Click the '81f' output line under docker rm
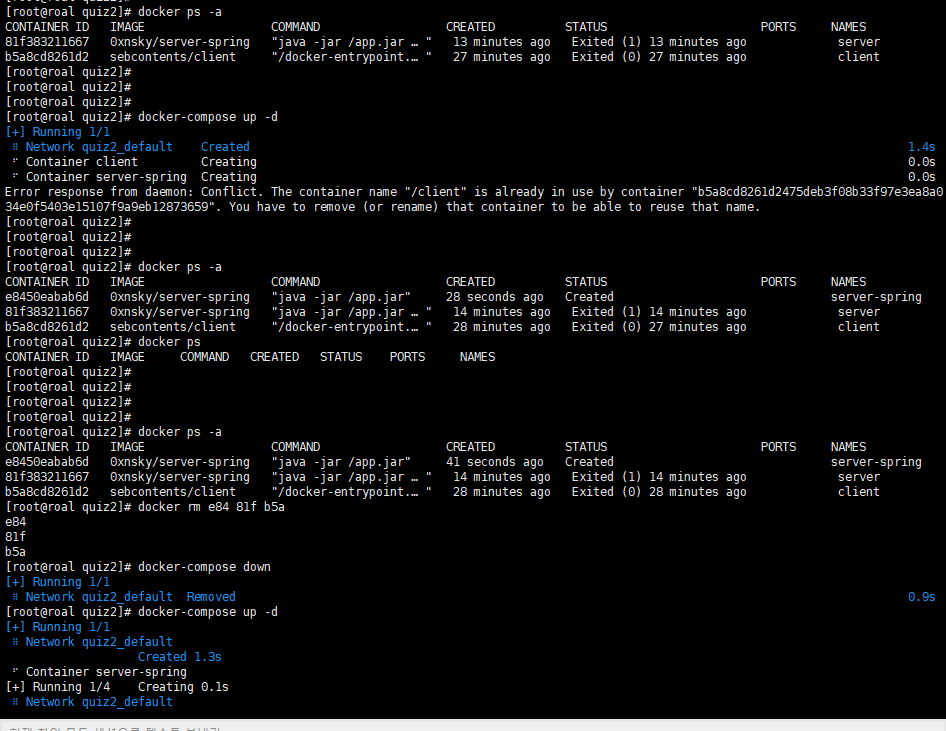This screenshot has height=731, width=946. pyautogui.click(x=16, y=537)
